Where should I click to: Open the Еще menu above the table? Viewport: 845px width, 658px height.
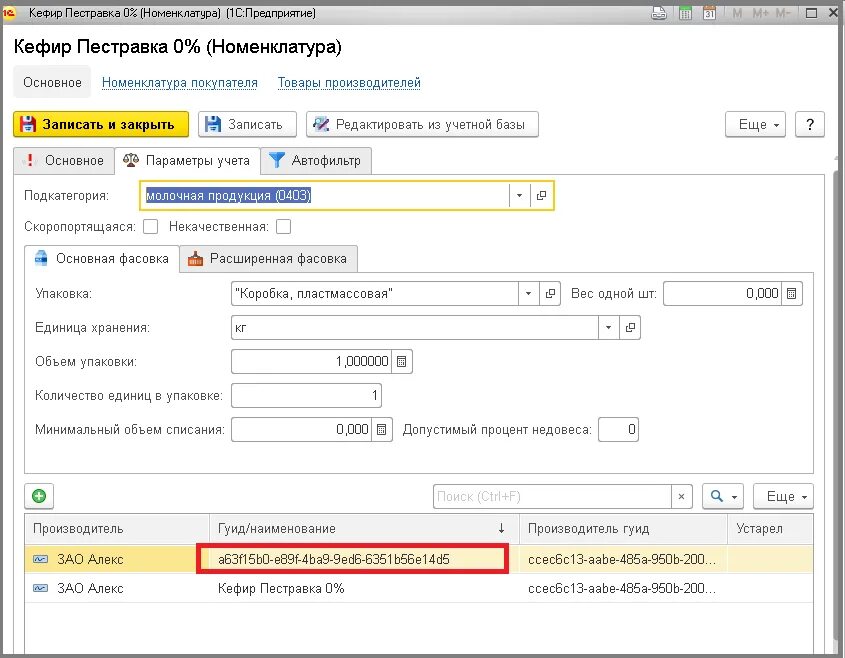[x=783, y=496]
